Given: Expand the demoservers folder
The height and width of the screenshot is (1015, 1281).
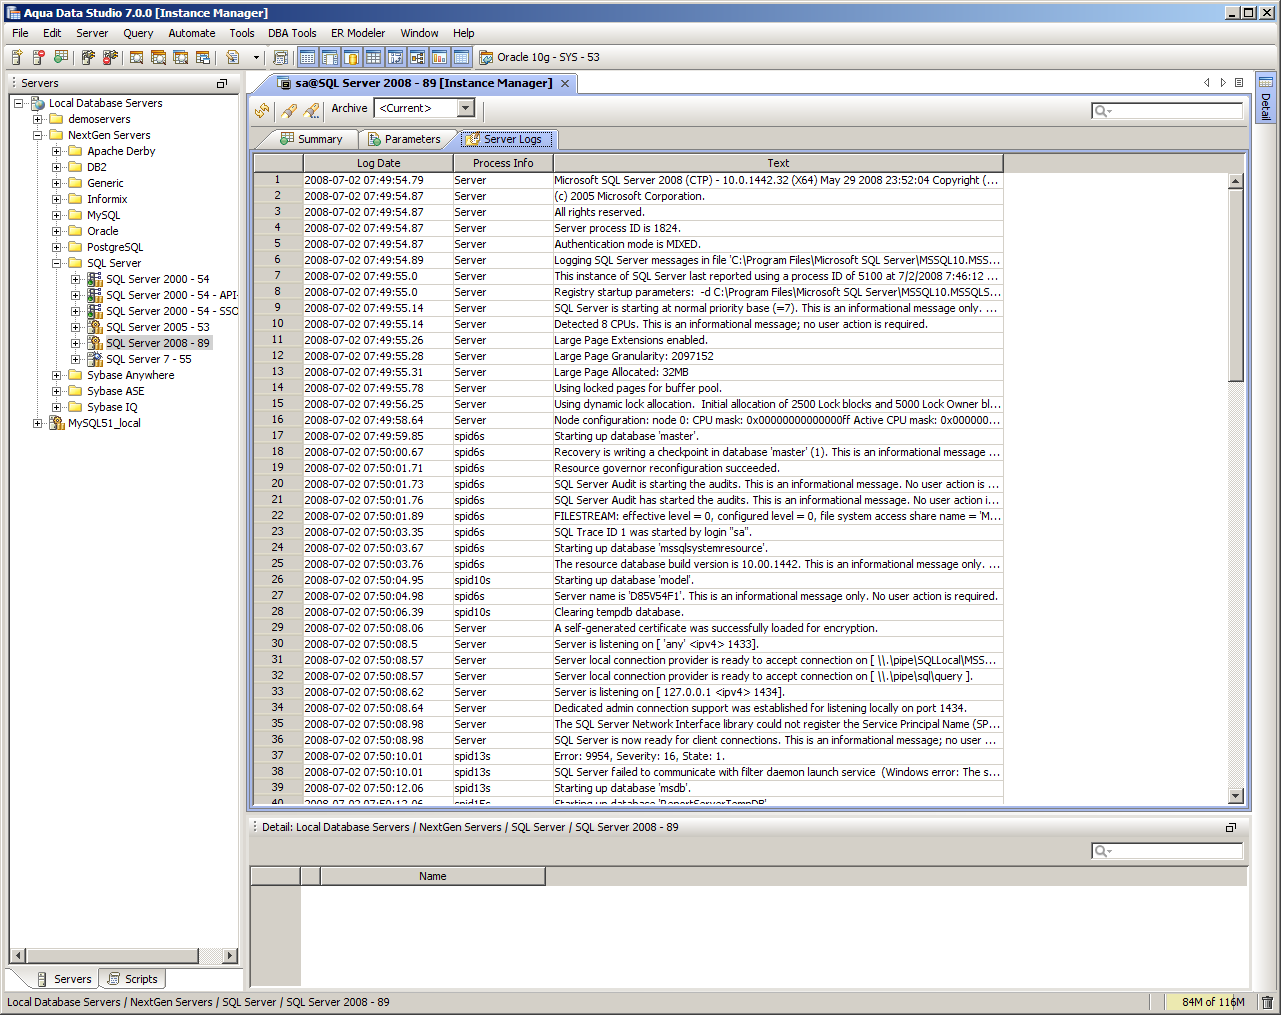Looking at the screenshot, I should click(38, 119).
